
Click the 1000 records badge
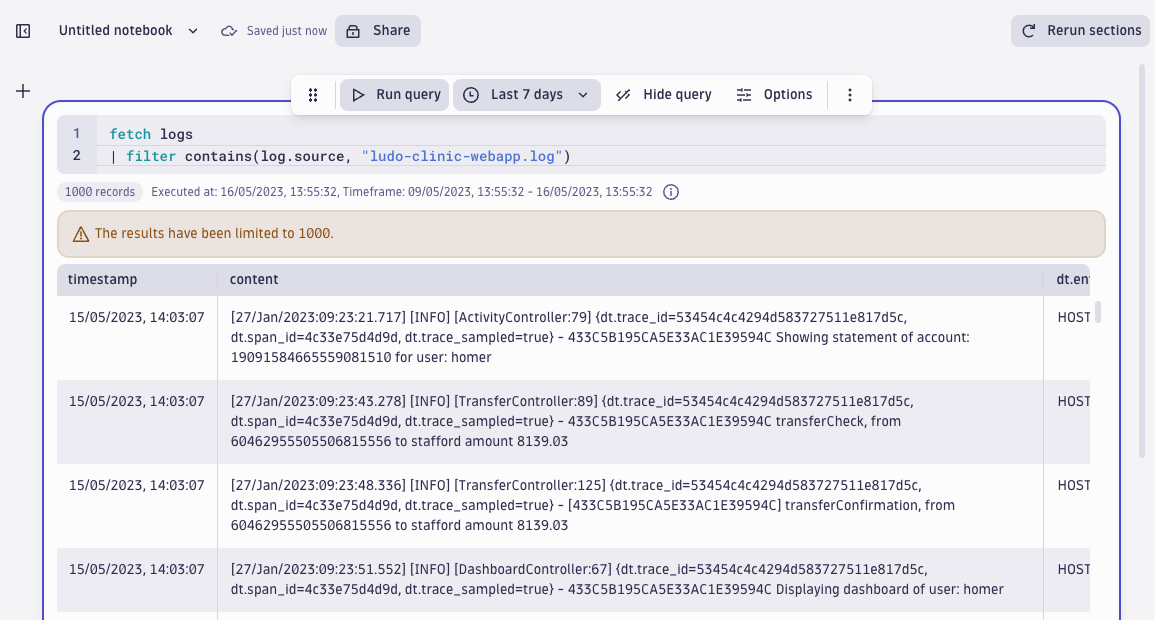pyautogui.click(x=99, y=191)
